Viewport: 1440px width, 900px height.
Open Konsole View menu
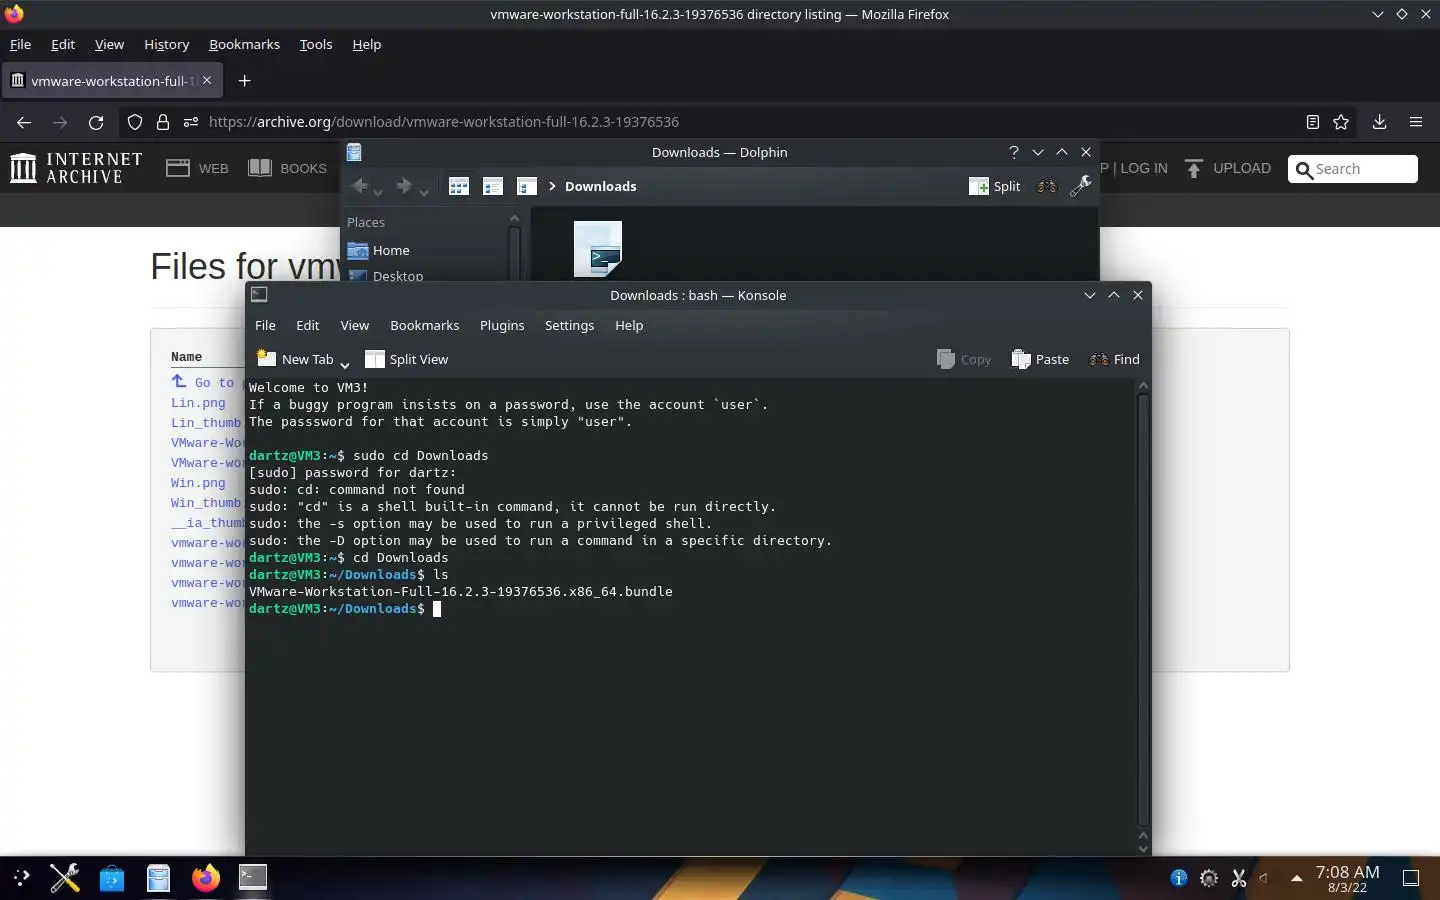click(x=354, y=325)
